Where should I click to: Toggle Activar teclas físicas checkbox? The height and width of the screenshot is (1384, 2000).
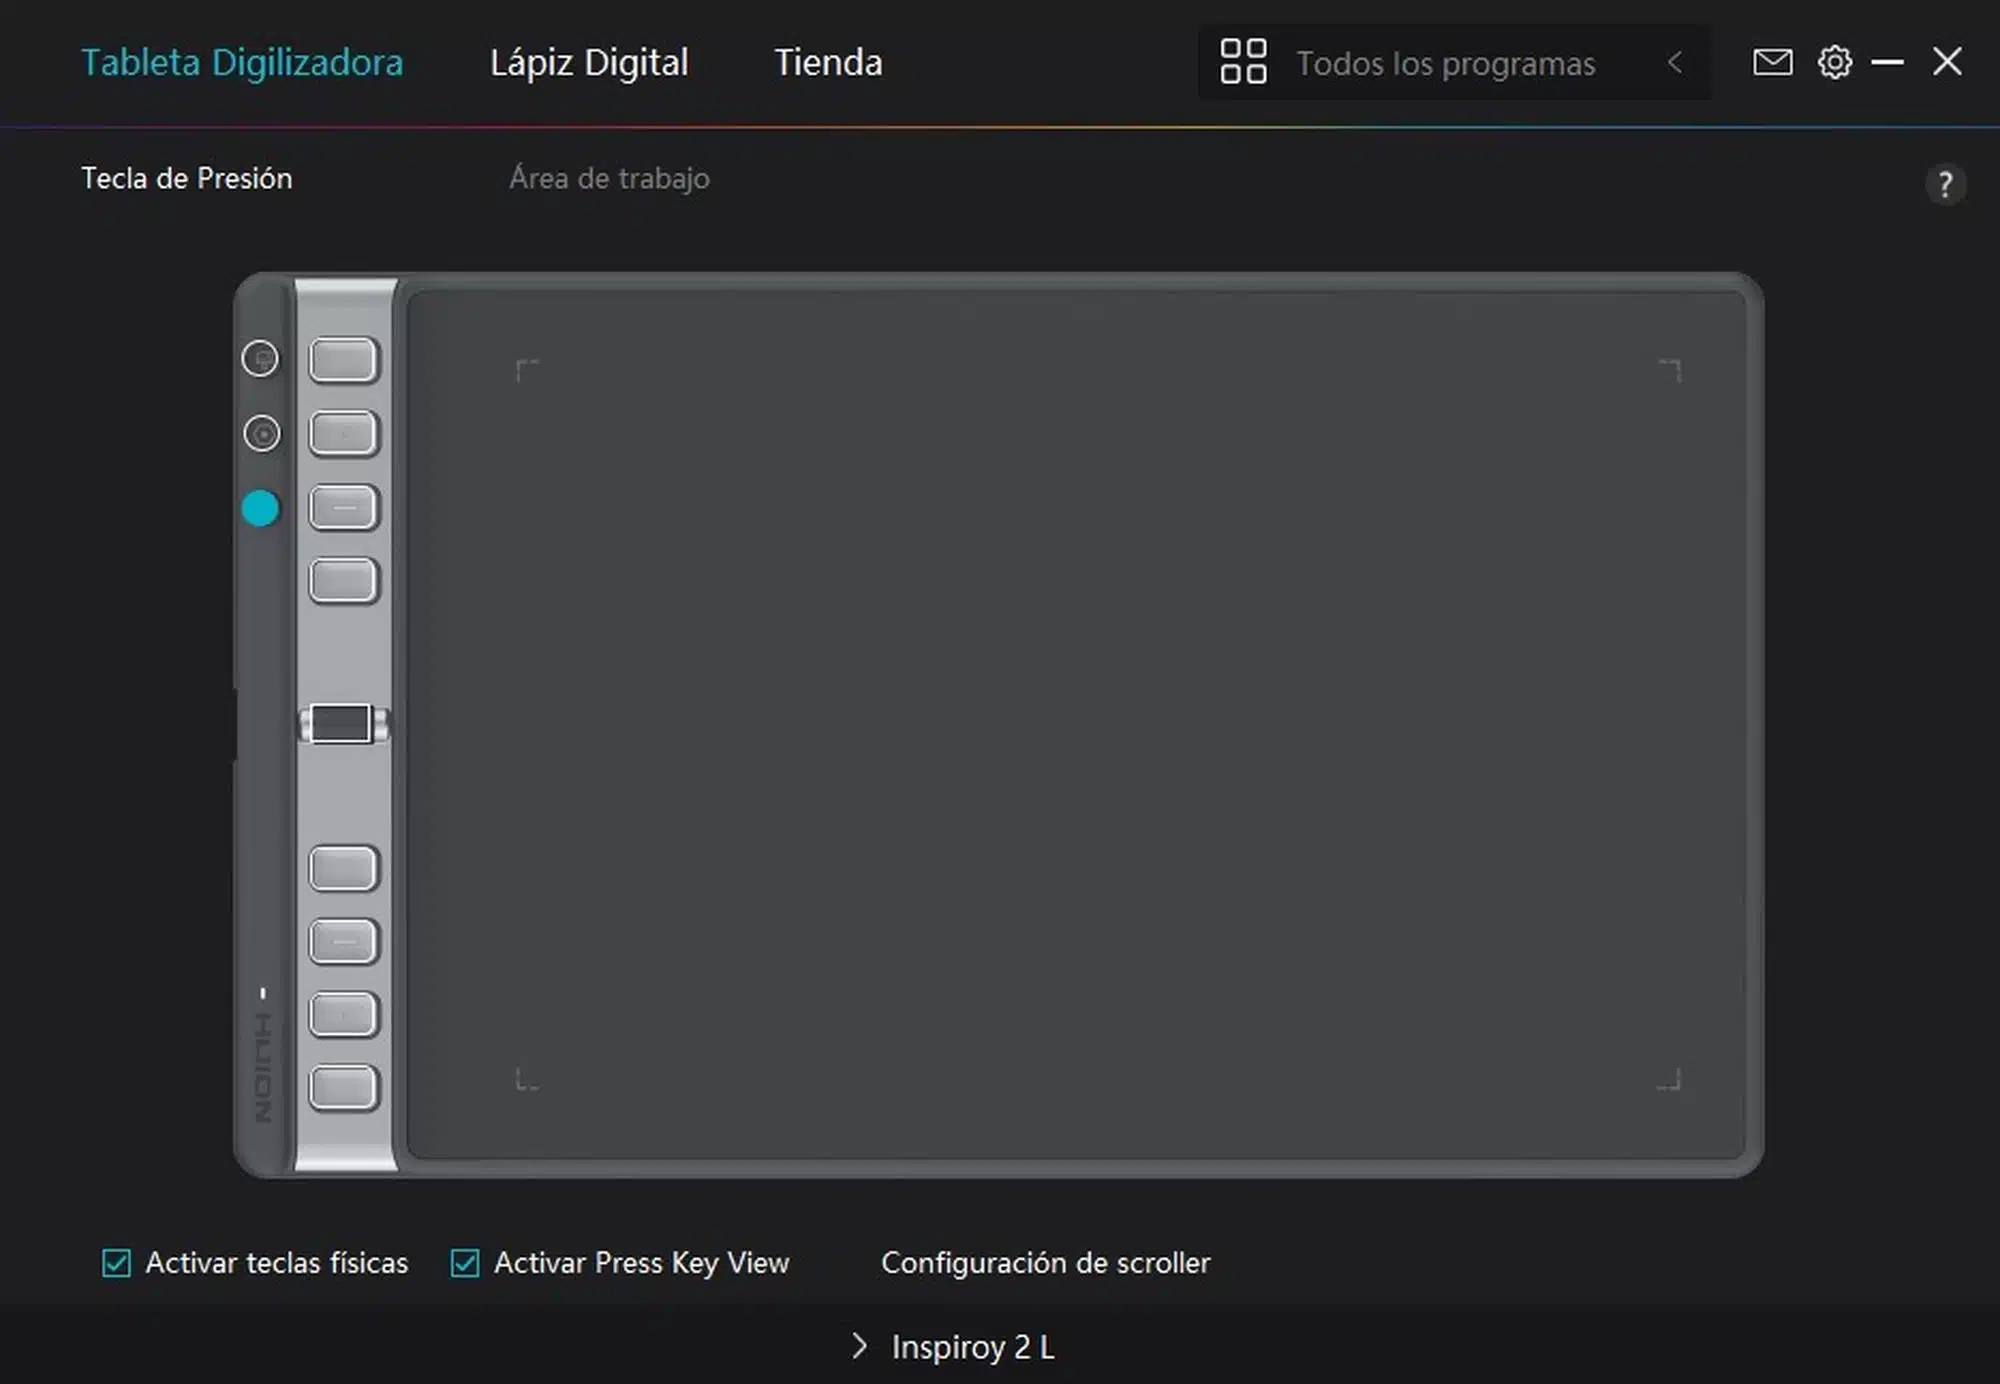point(116,1263)
